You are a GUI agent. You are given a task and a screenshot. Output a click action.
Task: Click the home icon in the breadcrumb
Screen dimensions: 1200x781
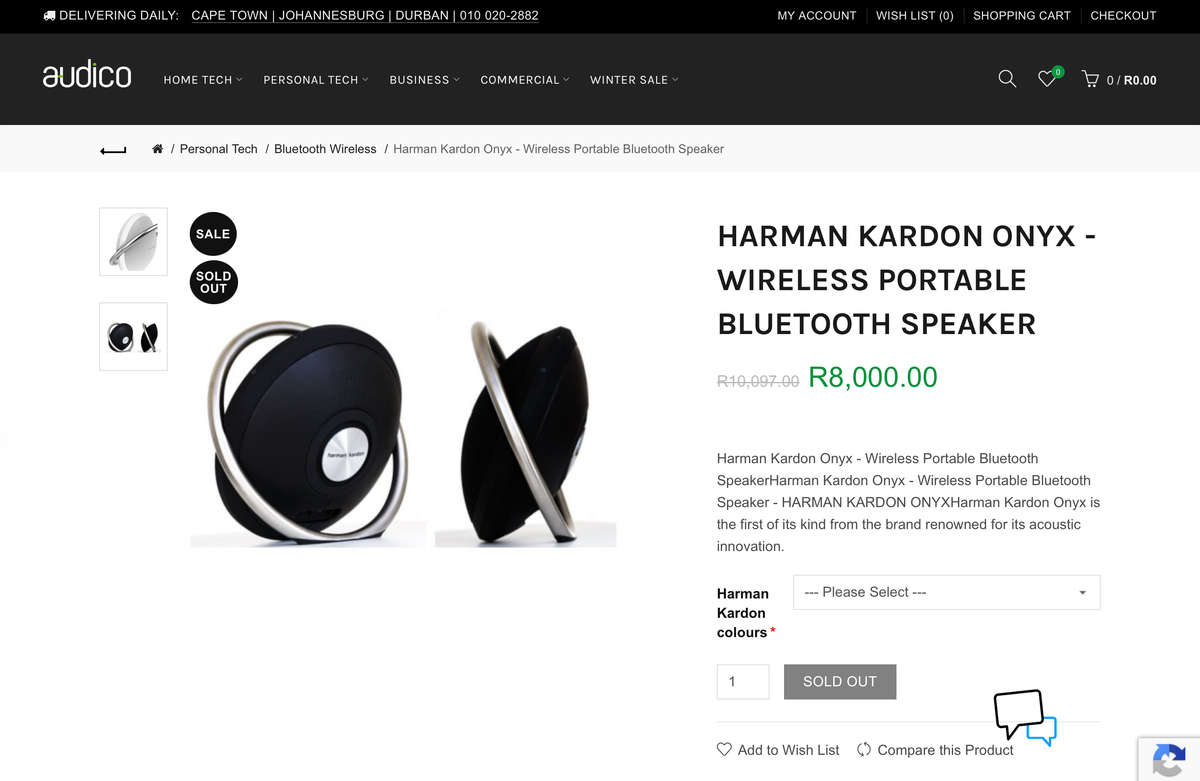coord(157,148)
